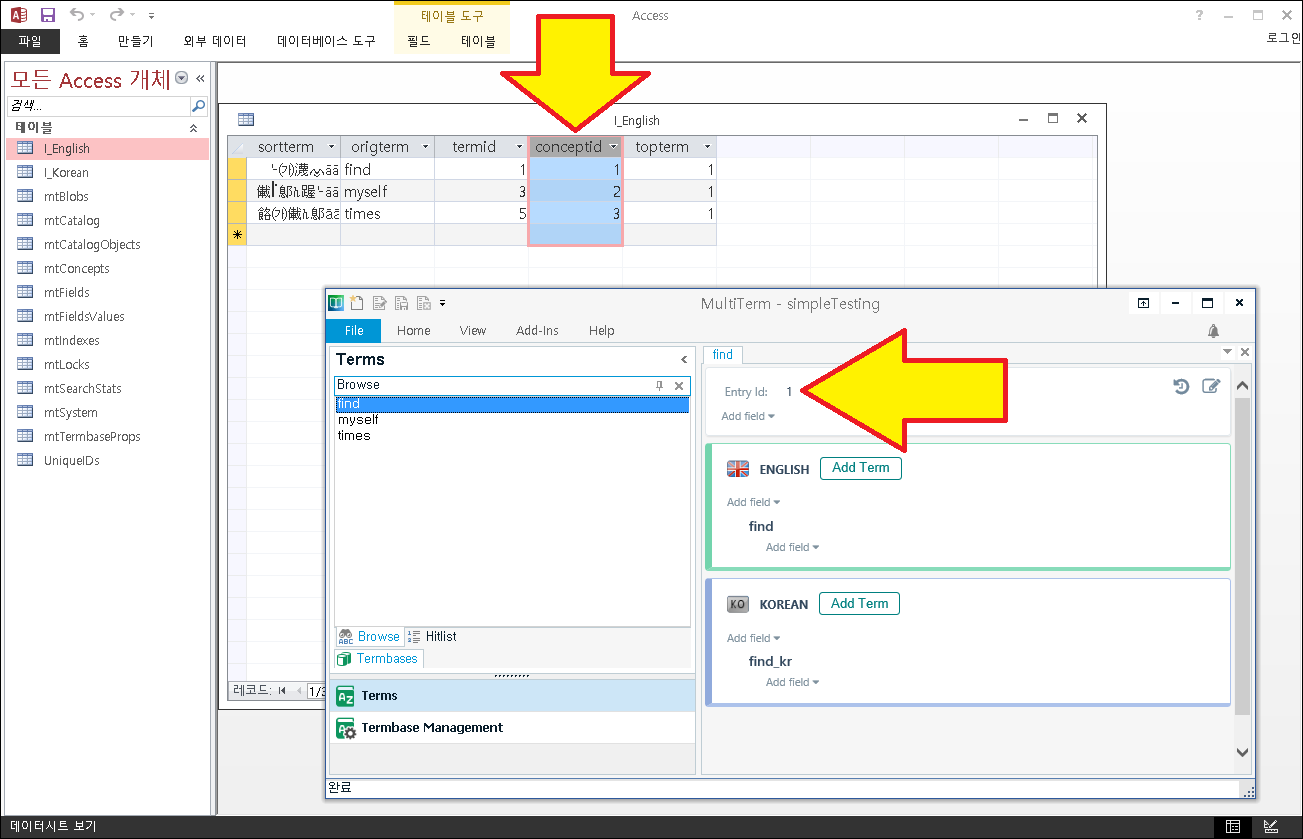The height and width of the screenshot is (839, 1303).
Task: Click the Redo arrow in Access title bar
Action: click(x=117, y=15)
